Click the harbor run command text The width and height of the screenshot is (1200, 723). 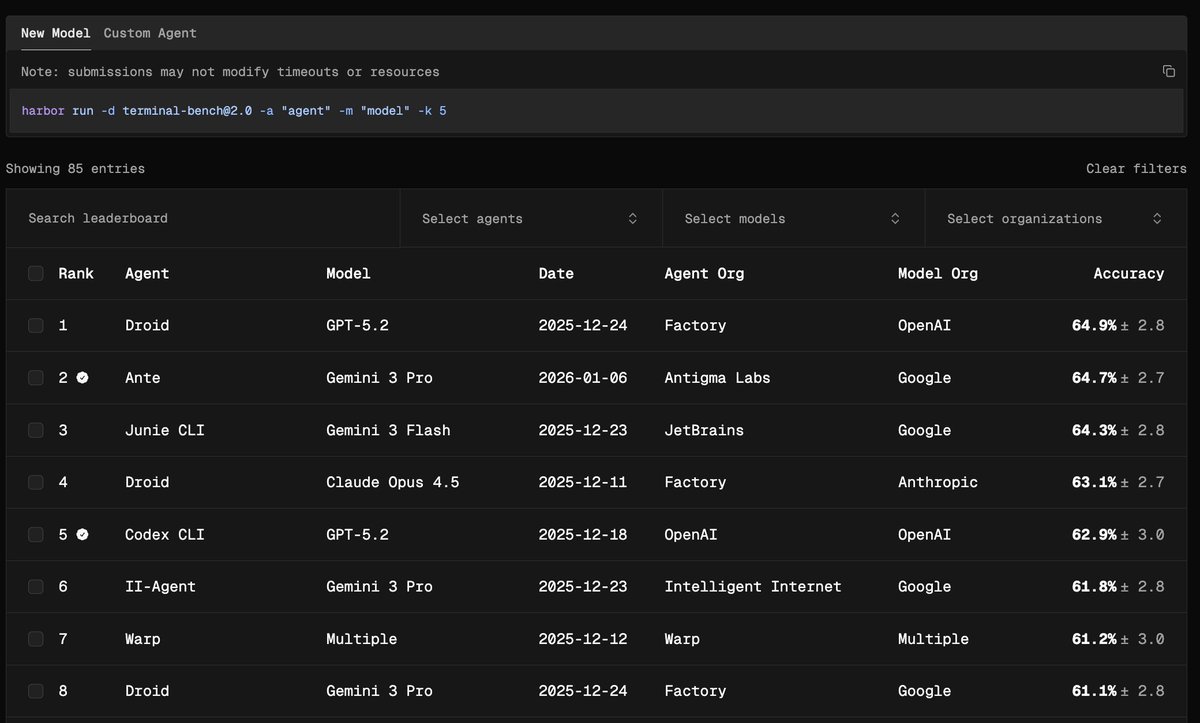tap(234, 110)
